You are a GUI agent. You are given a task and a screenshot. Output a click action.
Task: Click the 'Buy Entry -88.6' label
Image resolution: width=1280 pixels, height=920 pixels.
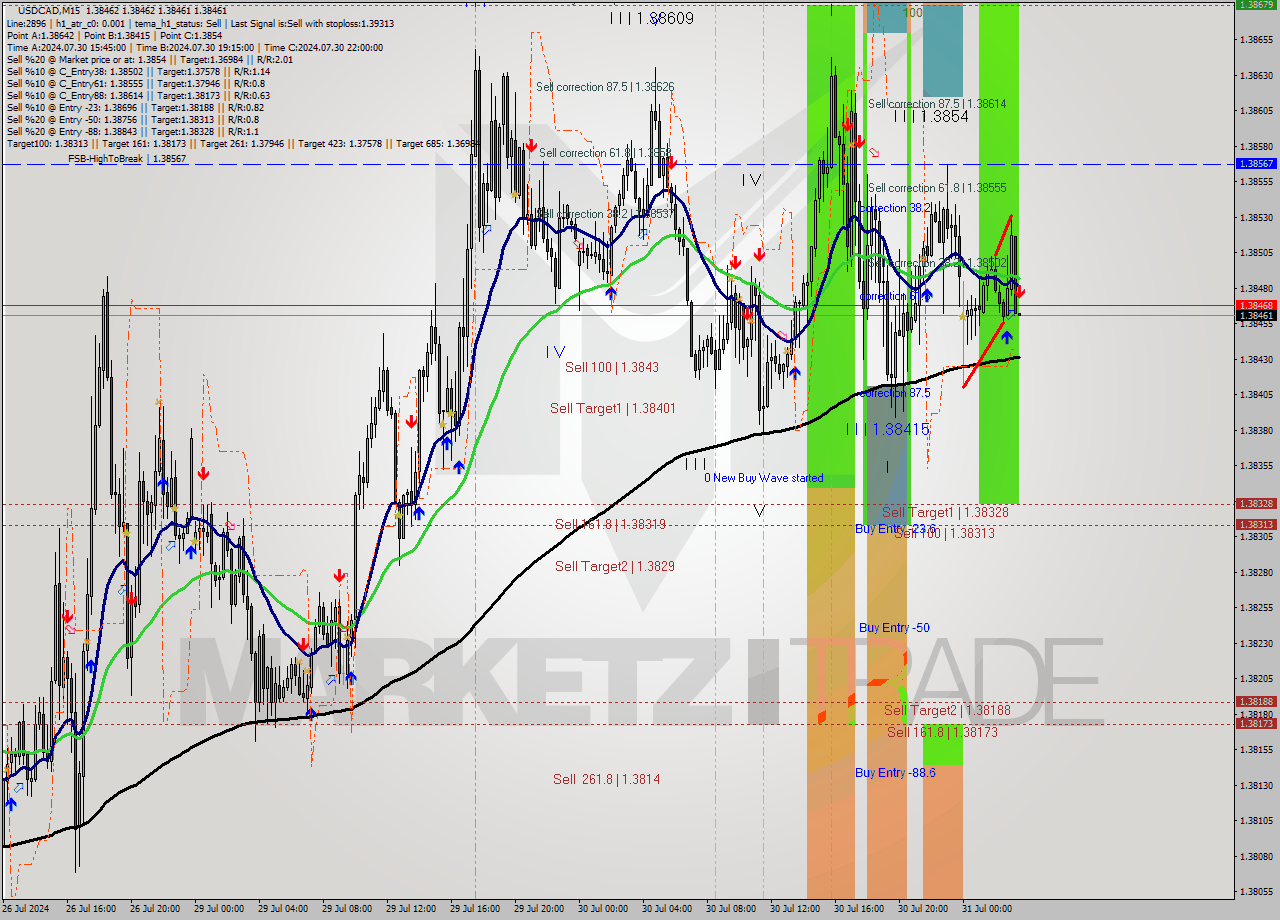pyautogui.click(x=895, y=773)
